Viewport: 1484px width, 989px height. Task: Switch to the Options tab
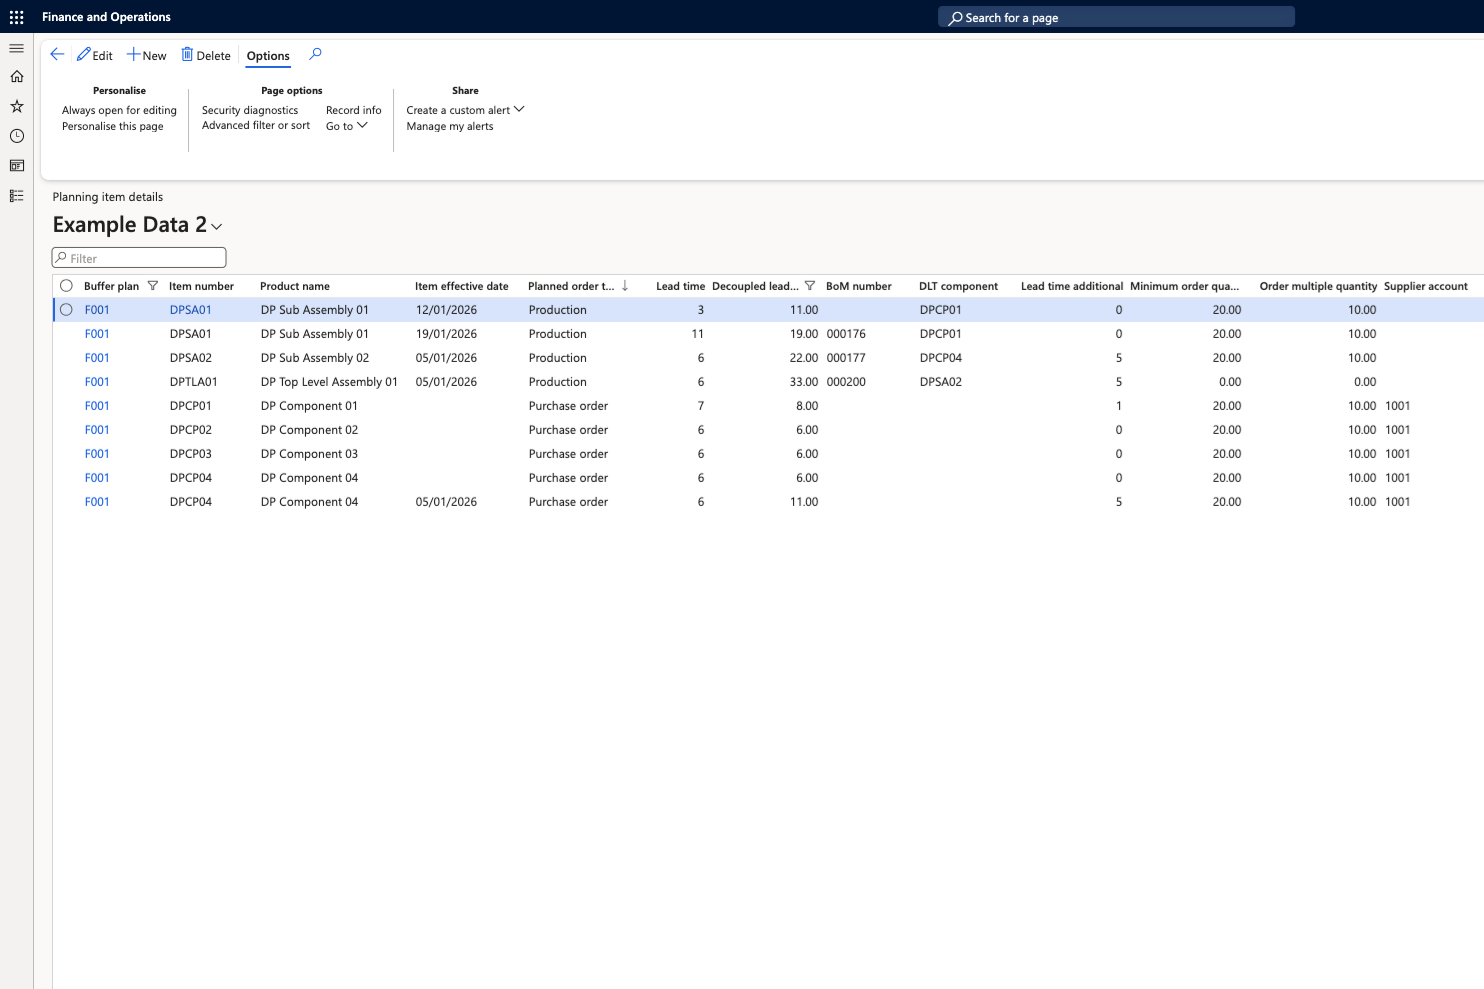pos(268,56)
